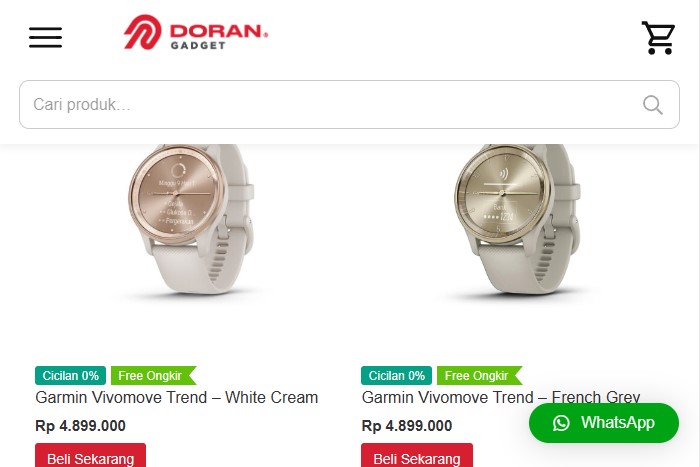Click the search magnifier icon
700x467 pixels.
pos(652,105)
